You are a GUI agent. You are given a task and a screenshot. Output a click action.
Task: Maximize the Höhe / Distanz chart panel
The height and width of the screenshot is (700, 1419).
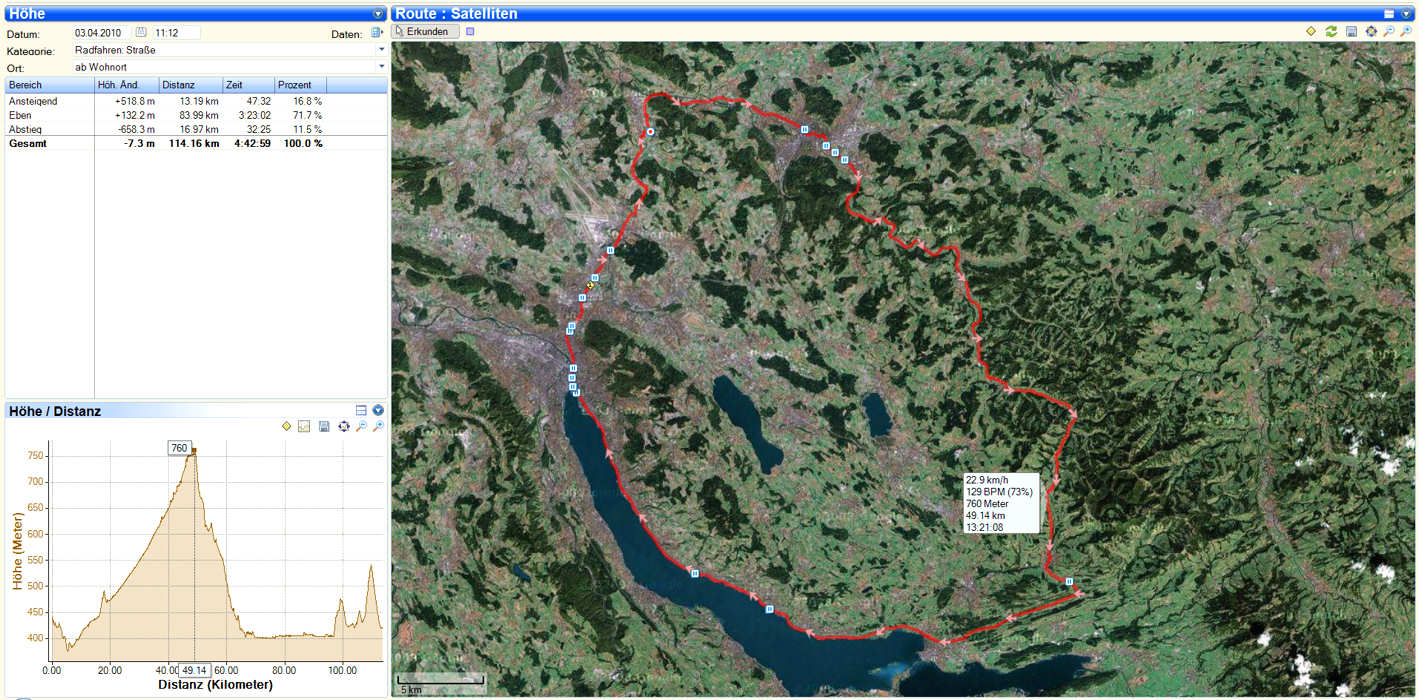tap(361, 410)
